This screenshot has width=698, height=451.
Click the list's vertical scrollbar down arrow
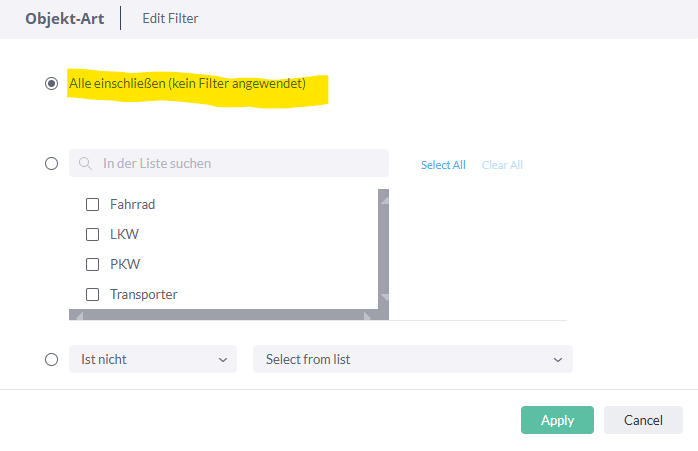pyautogui.click(x=384, y=297)
